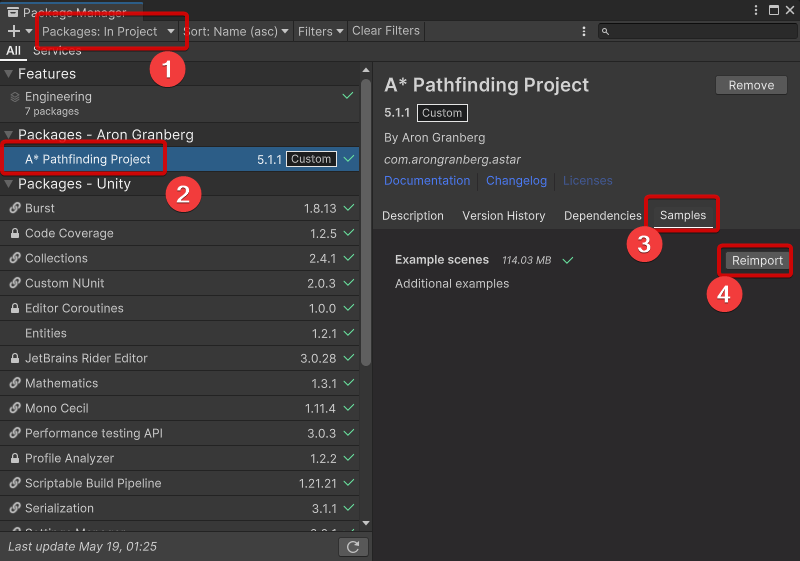Image resolution: width=800 pixels, height=561 pixels.
Task: Open the Licenses link
Action: click(588, 181)
